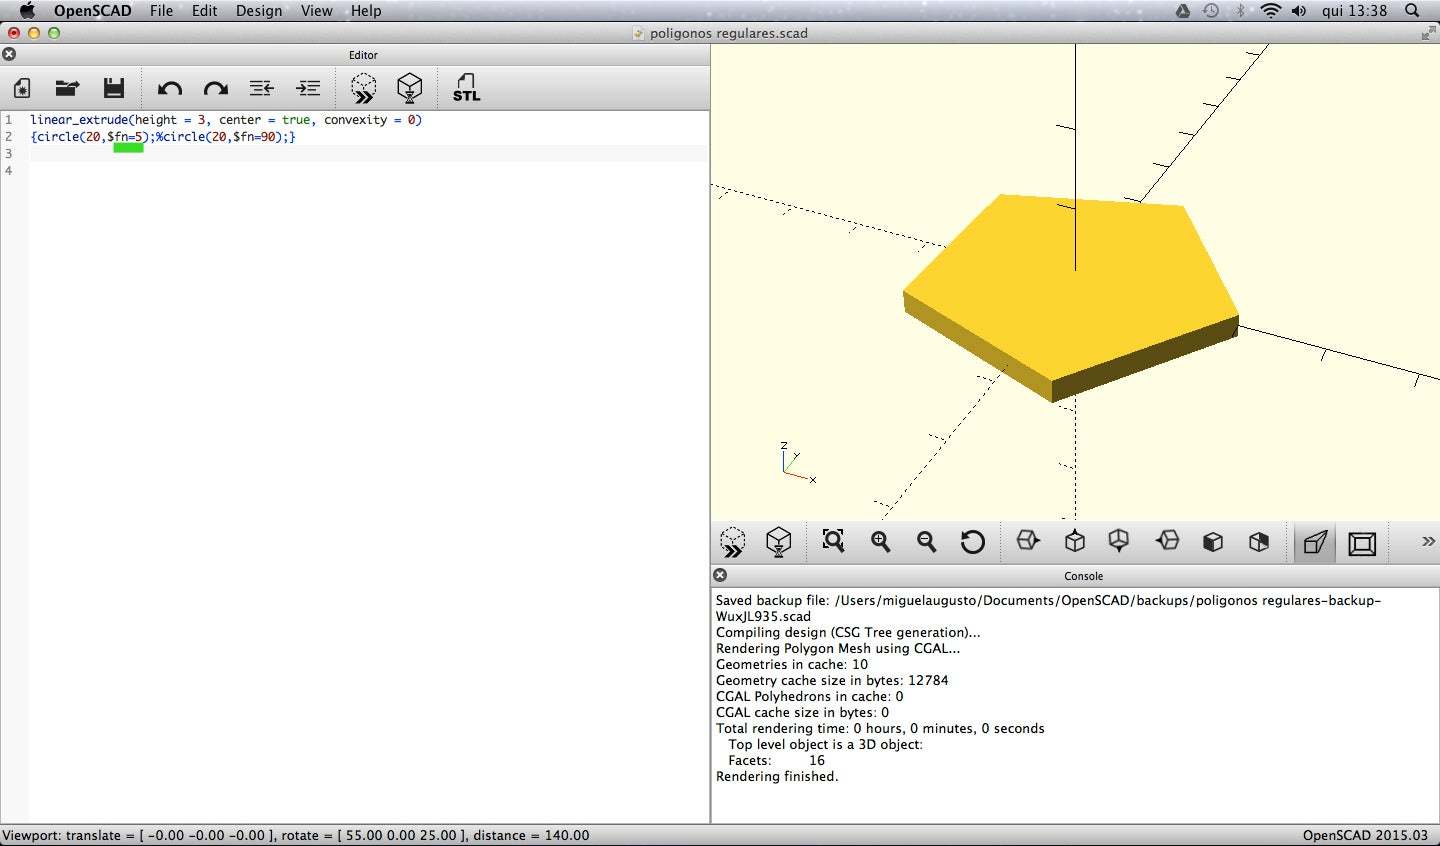Switch to the Back view
The height and width of the screenshot is (846, 1440).
coord(1259,541)
